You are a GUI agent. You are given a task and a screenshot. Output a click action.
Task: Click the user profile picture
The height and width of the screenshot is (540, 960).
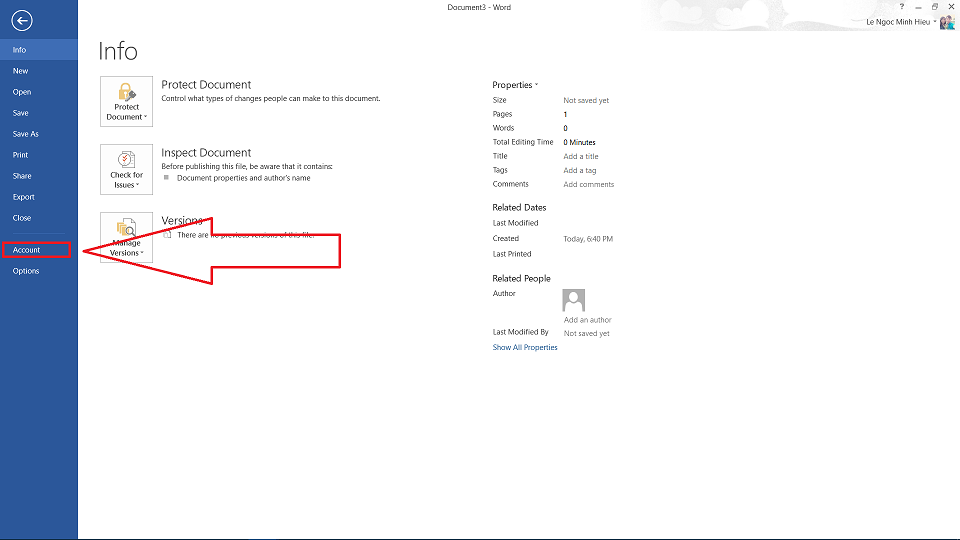(947, 23)
